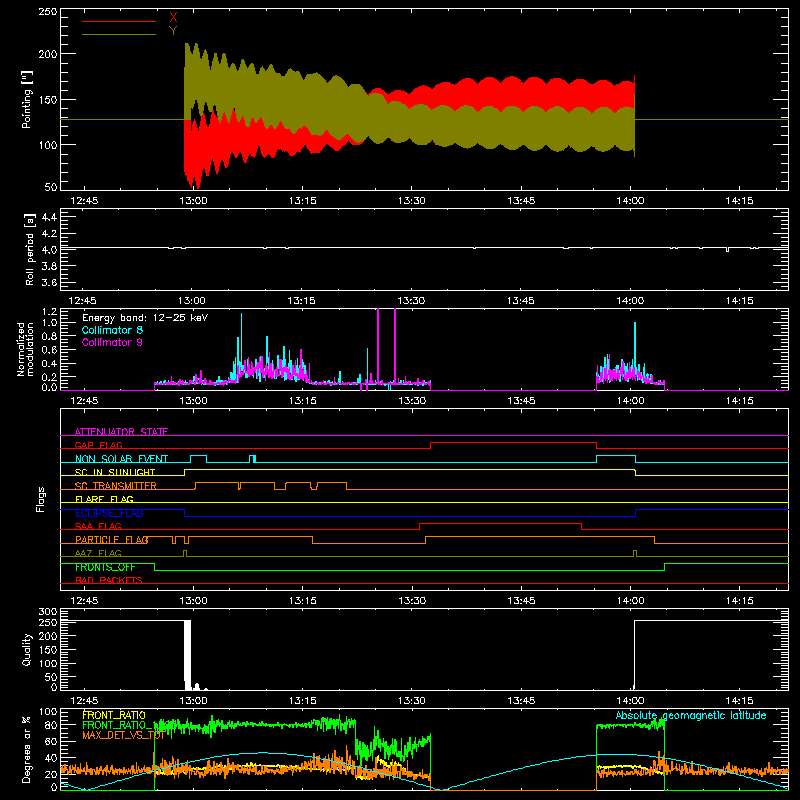Click the 250 tick on the Pointing axis
Viewport: 800px width, 800px height.
[47, 12]
